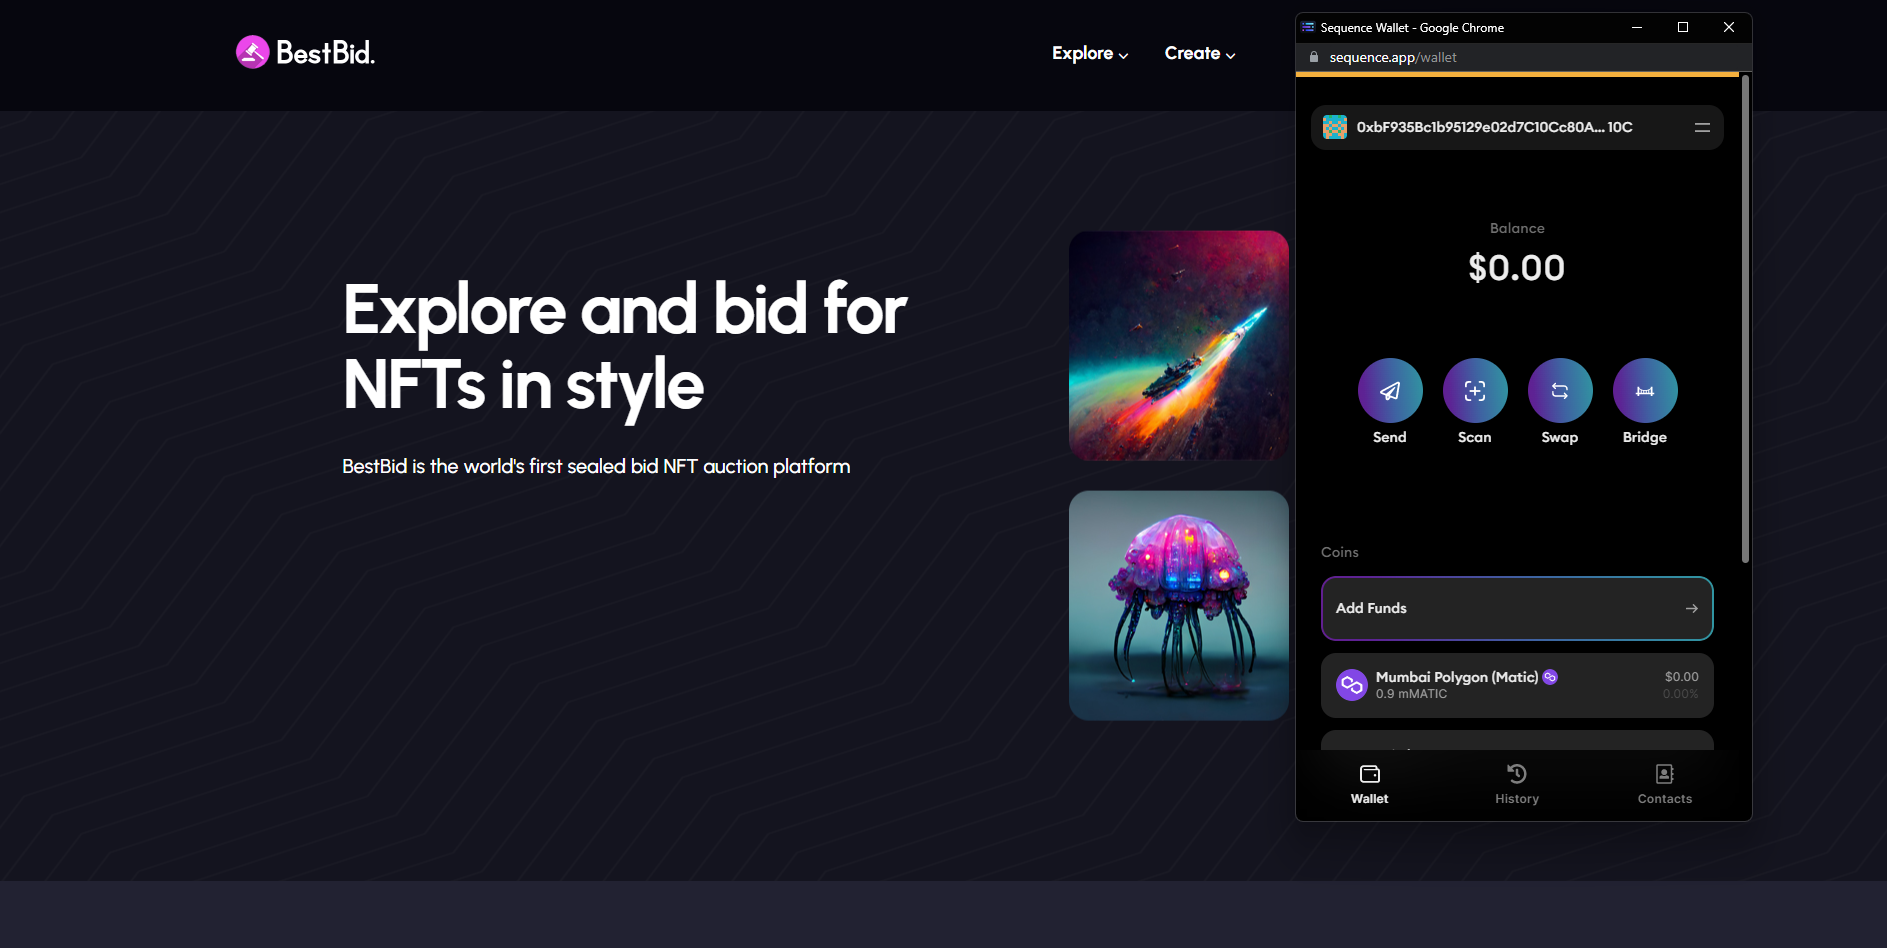Switch to the History tab
The width and height of the screenshot is (1887, 948).
coord(1516,783)
